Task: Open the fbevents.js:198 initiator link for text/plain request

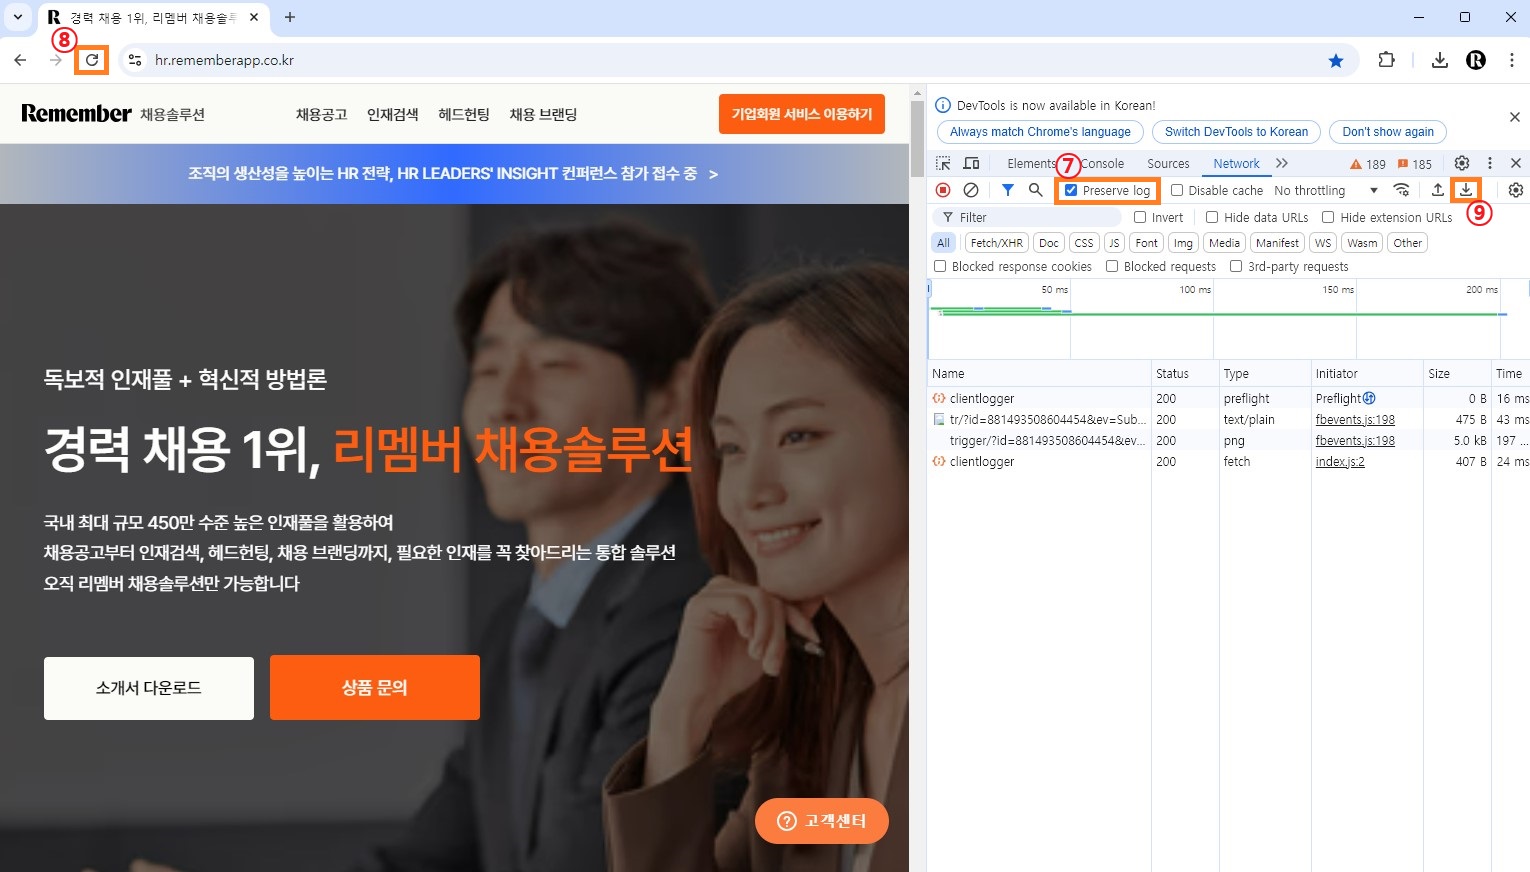Action: [1355, 420]
